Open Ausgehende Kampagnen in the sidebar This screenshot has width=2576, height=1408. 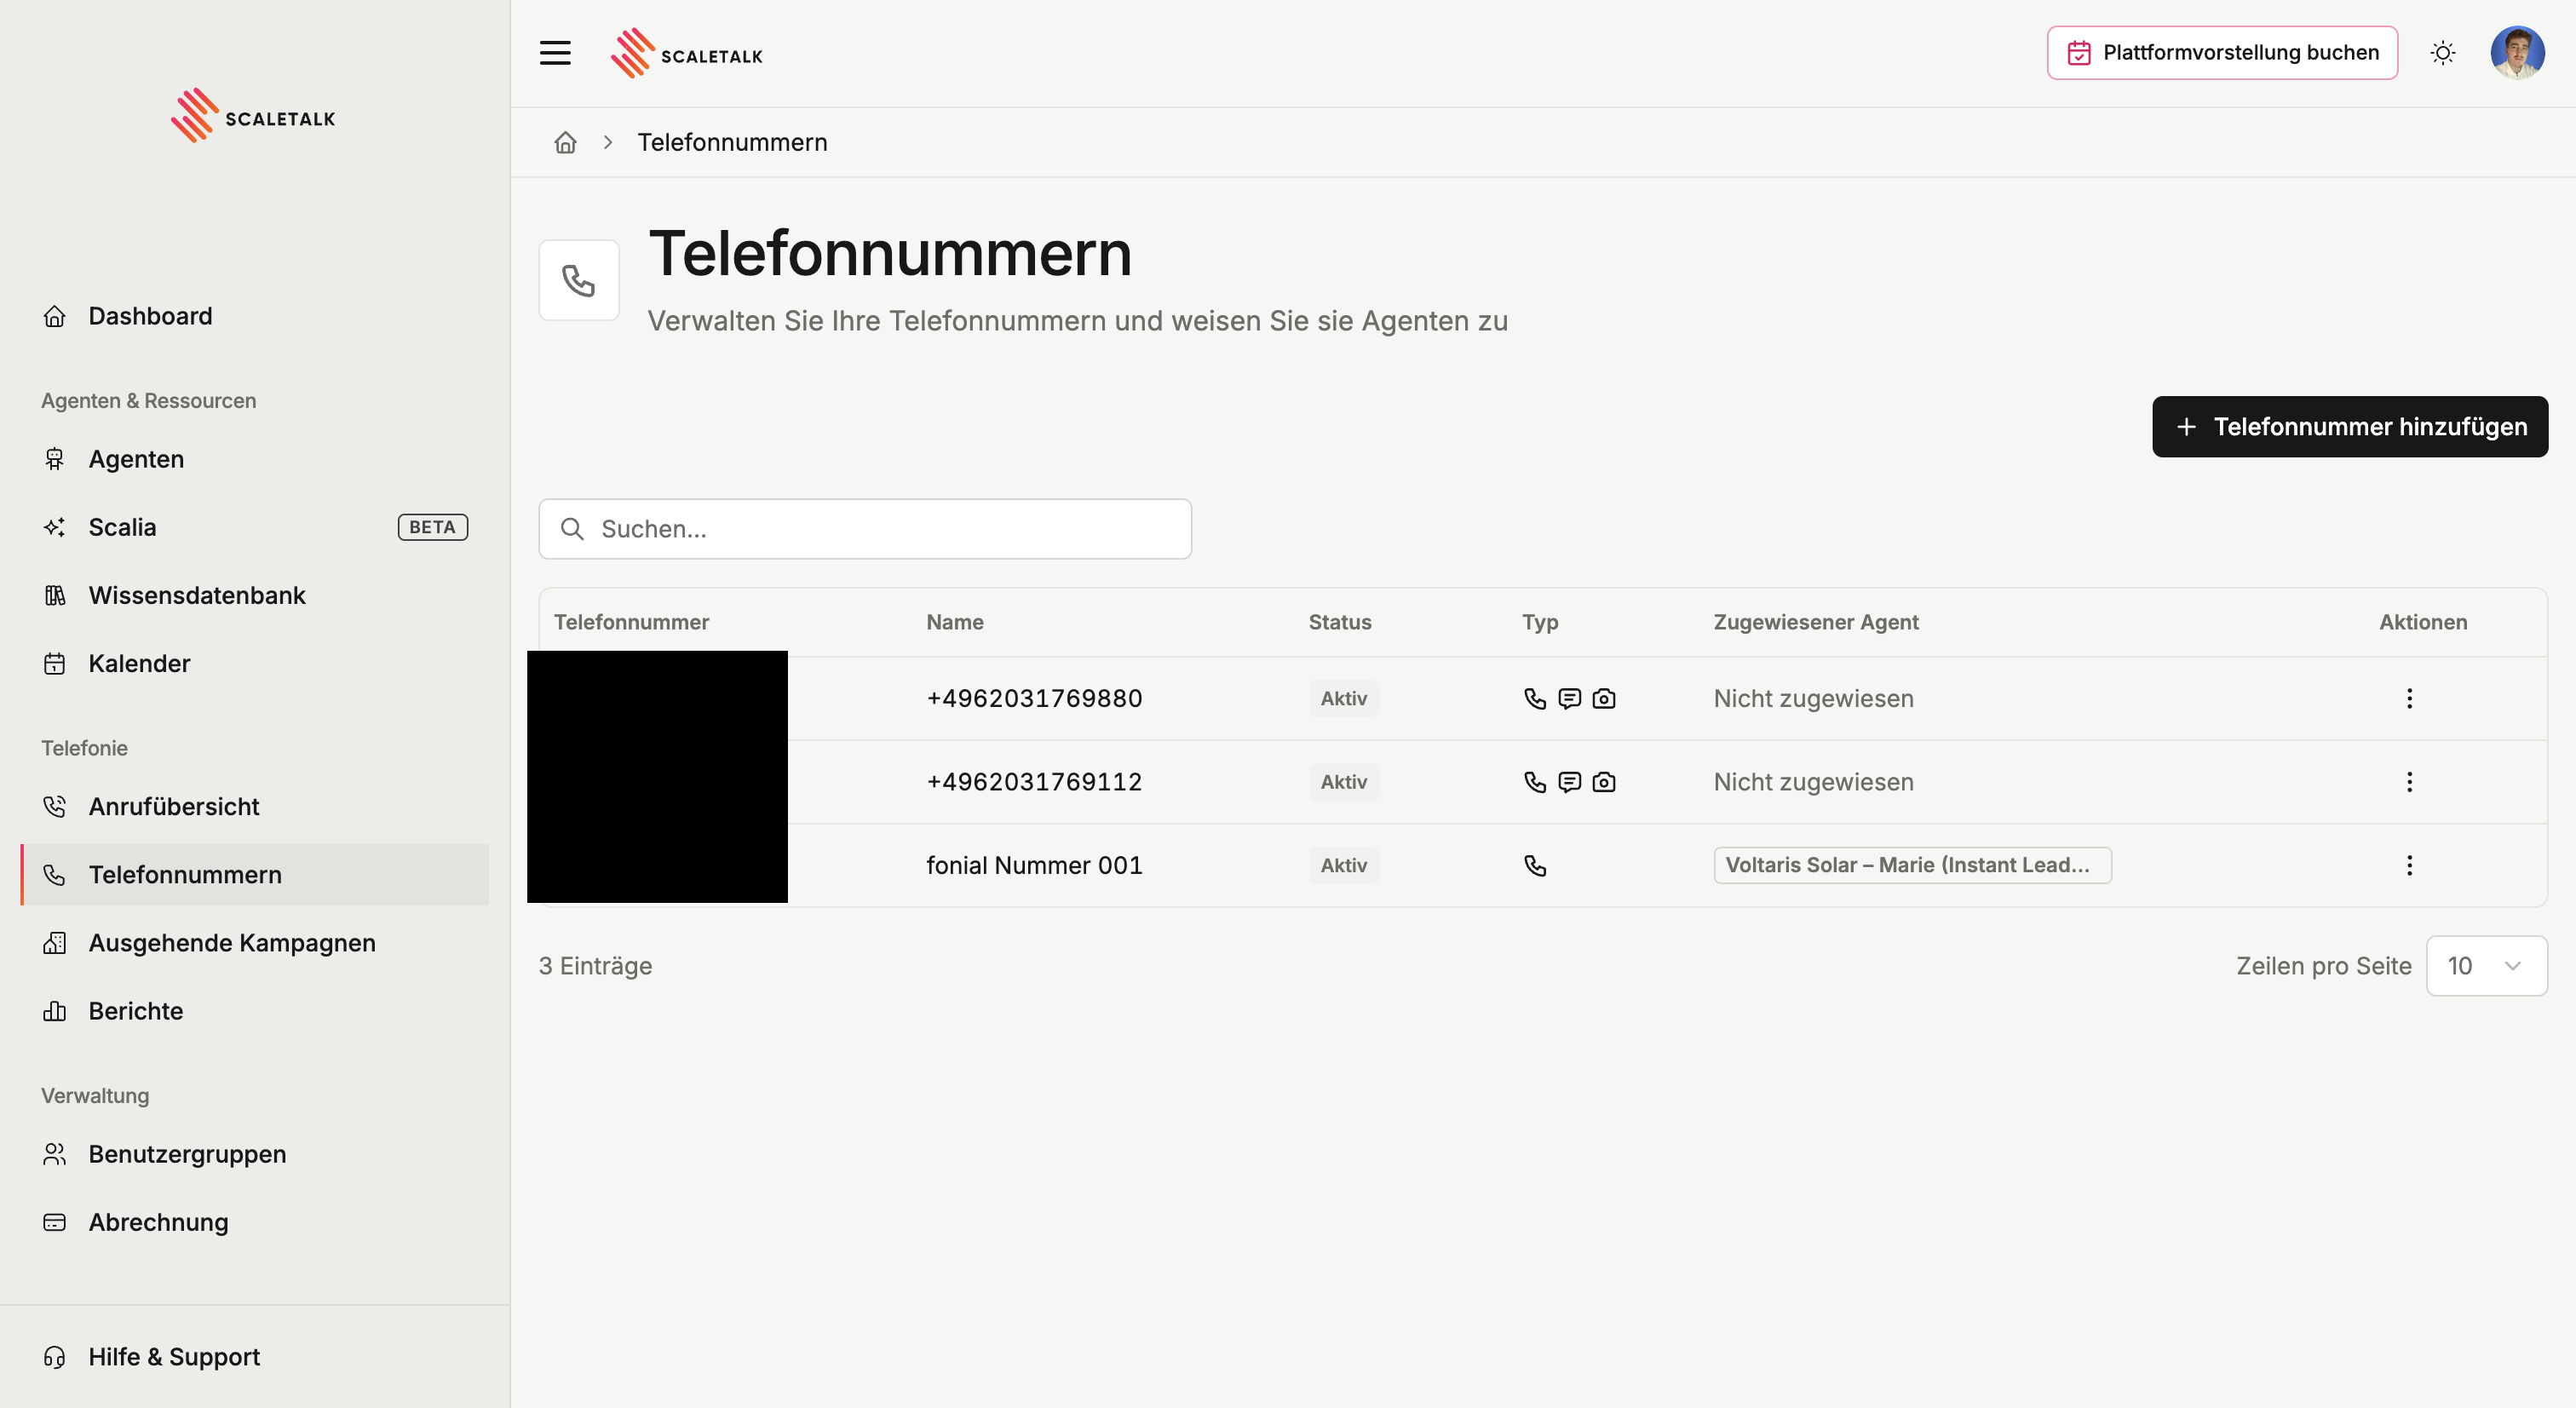point(255,943)
